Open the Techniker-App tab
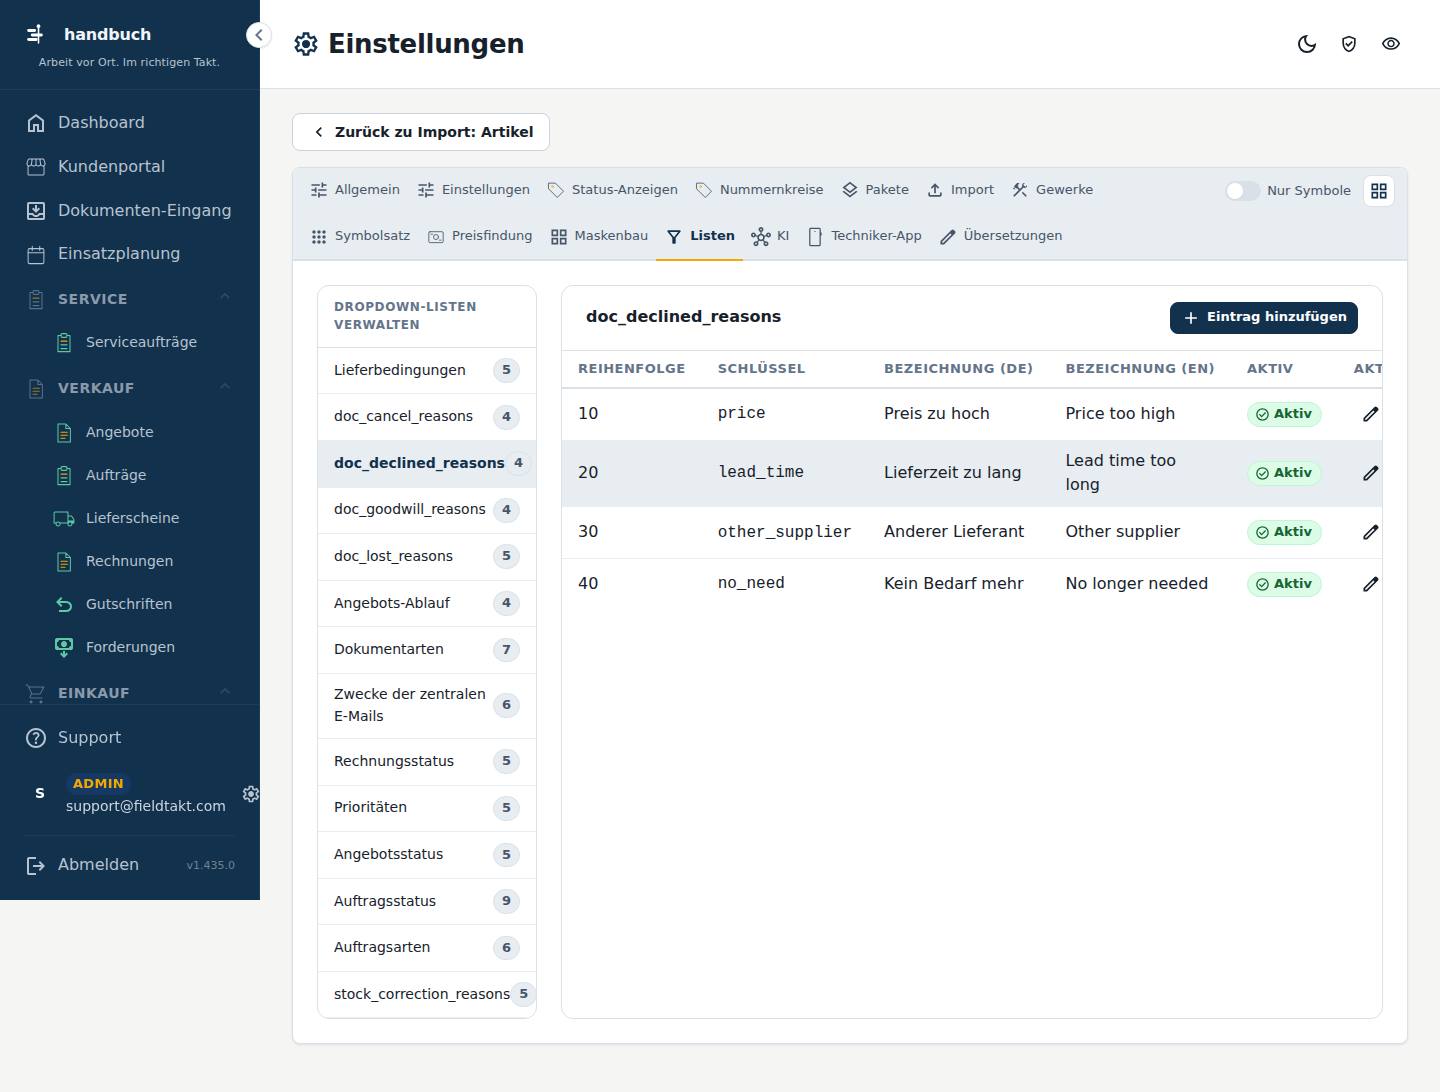Viewport: 1440px width, 1092px height. (x=865, y=236)
